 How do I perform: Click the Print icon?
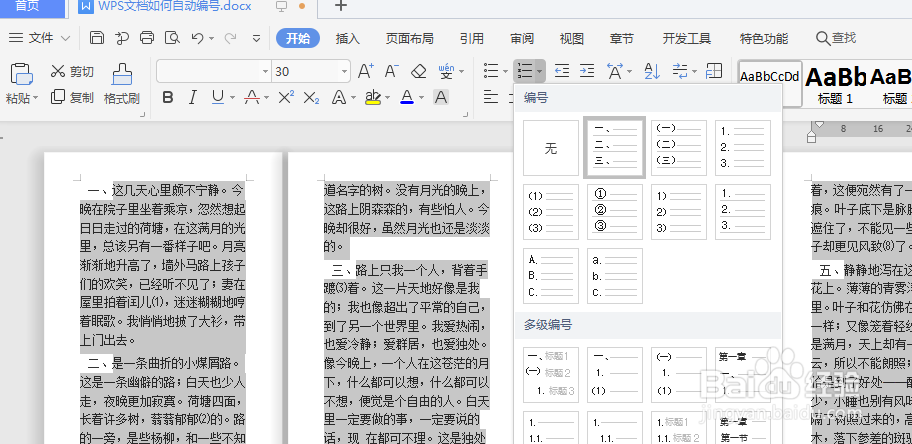point(147,38)
